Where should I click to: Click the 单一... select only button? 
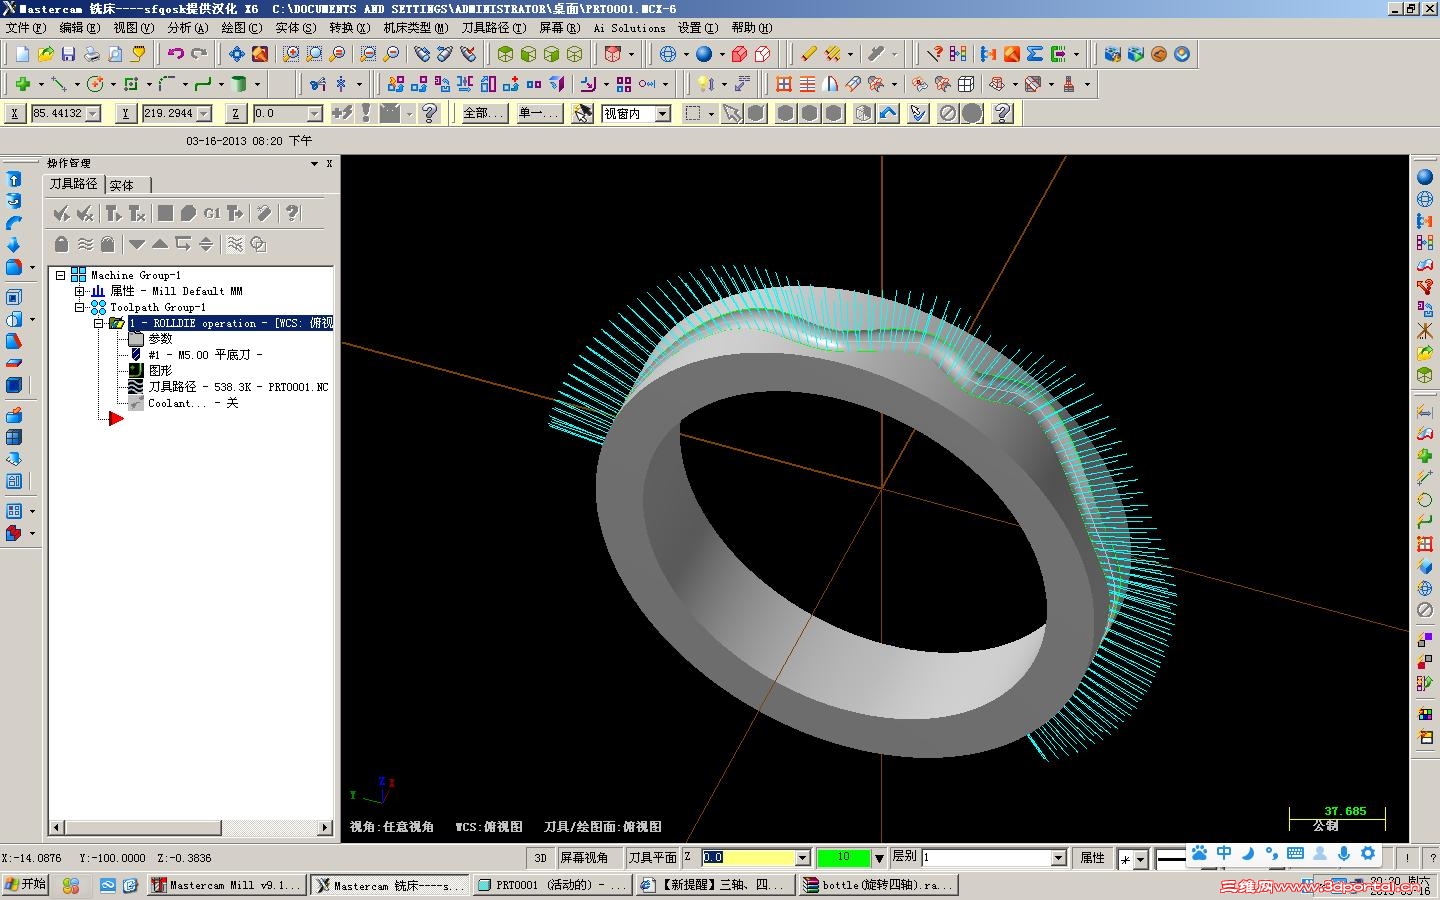pyautogui.click(x=539, y=113)
